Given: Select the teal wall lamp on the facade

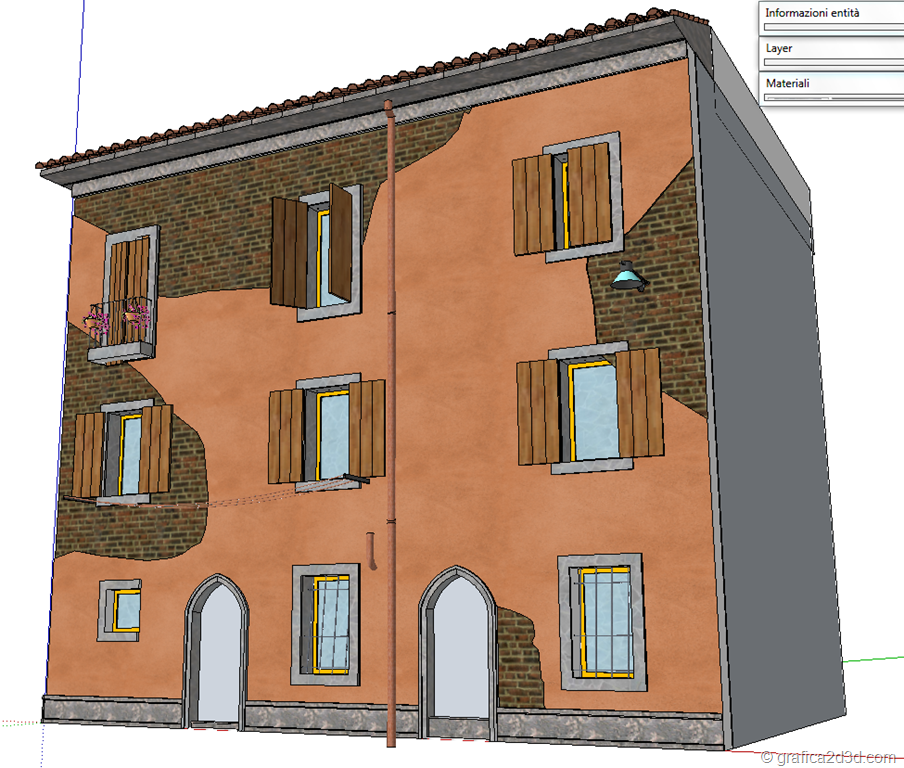Looking at the screenshot, I should click(627, 277).
